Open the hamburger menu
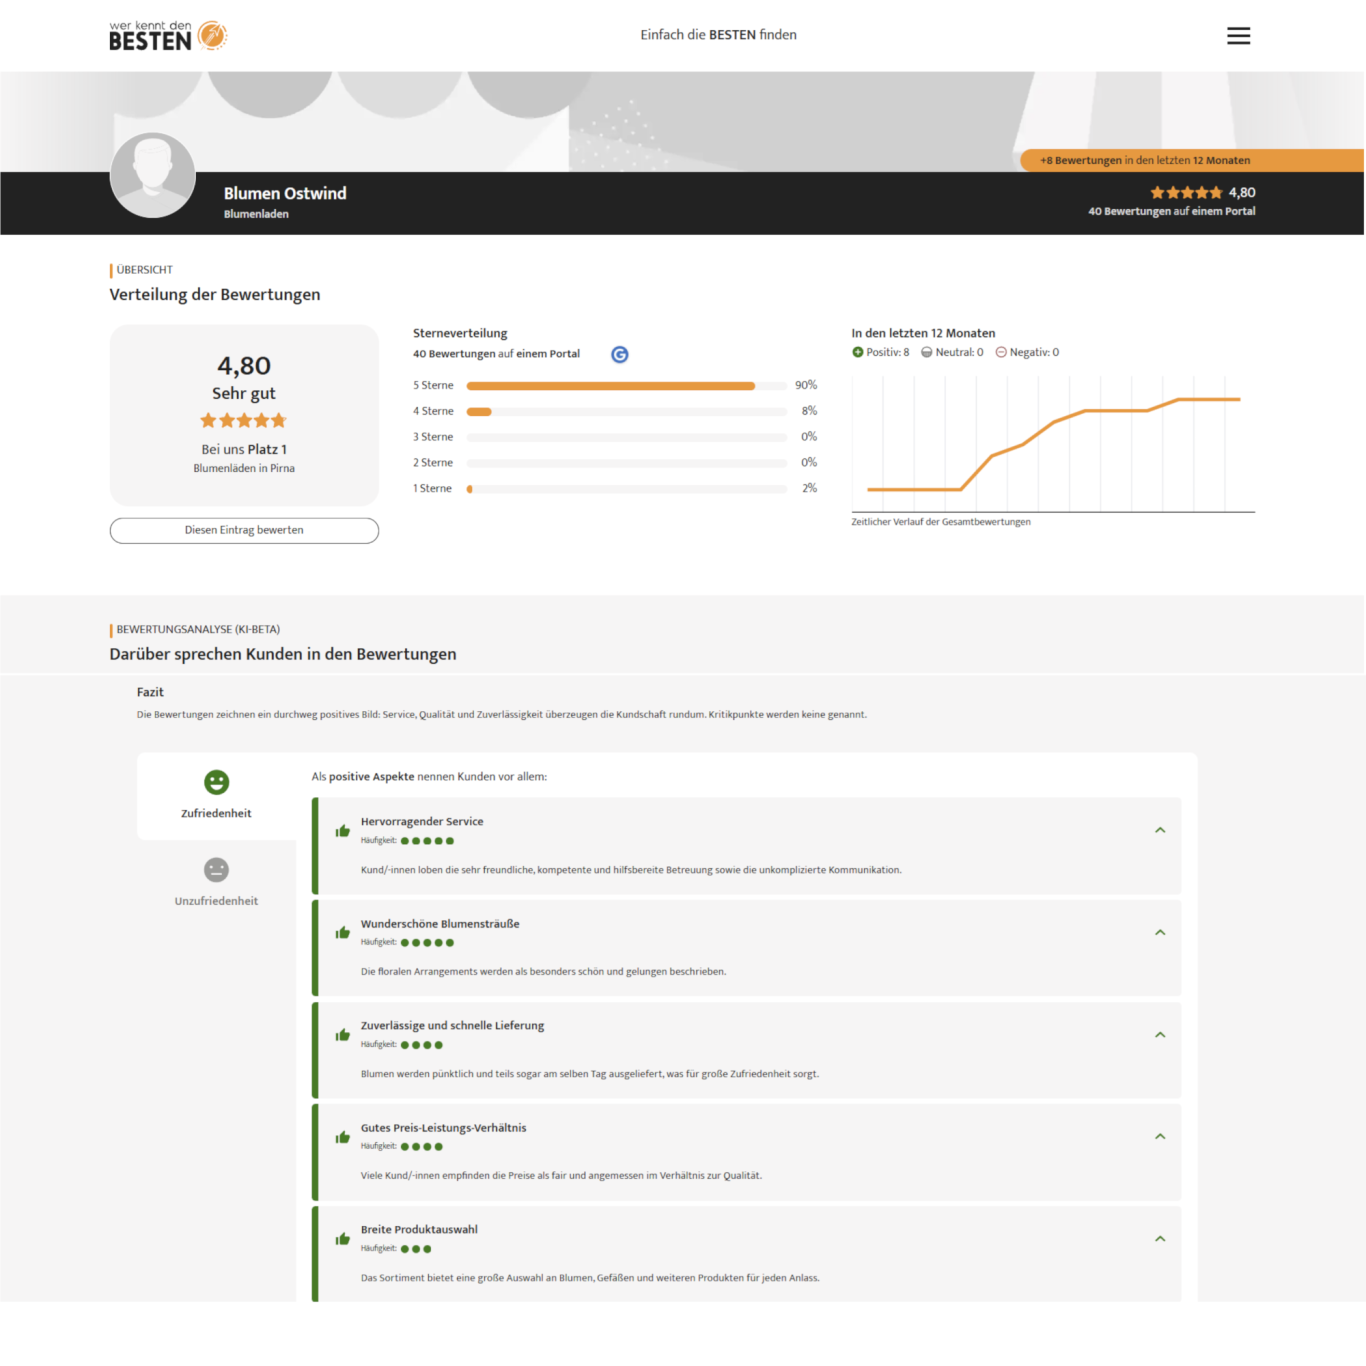The height and width of the screenshot is (1366, 1366). coord(1238,36)
